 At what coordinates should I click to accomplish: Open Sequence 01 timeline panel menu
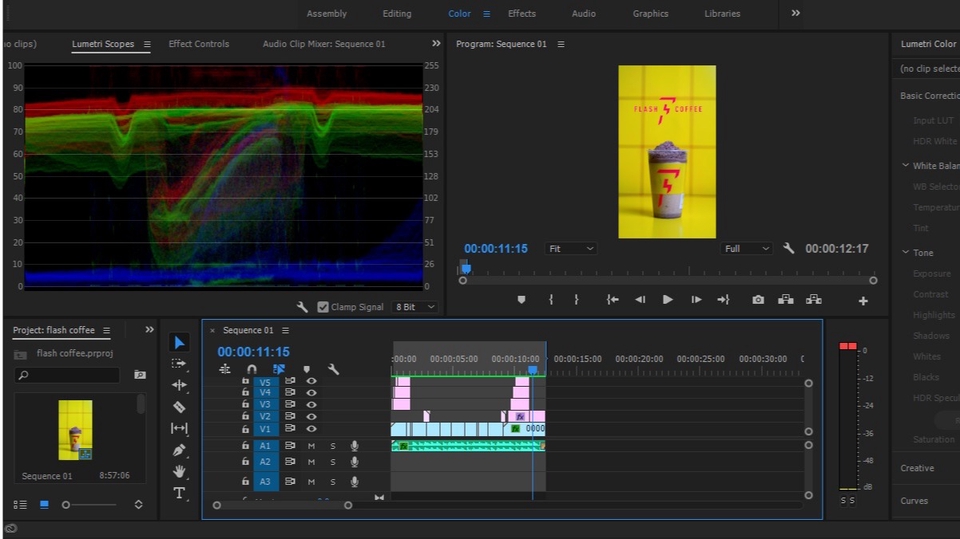(285, 330)
